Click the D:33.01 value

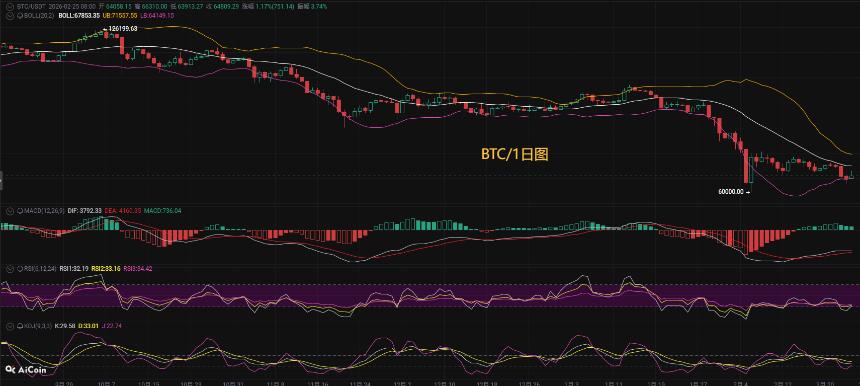(x=88, y=326)
